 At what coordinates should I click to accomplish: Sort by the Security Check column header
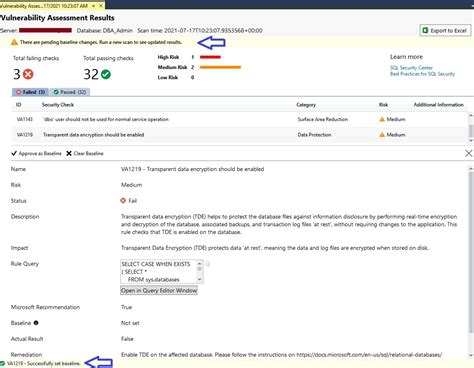(x=58, y=105)
